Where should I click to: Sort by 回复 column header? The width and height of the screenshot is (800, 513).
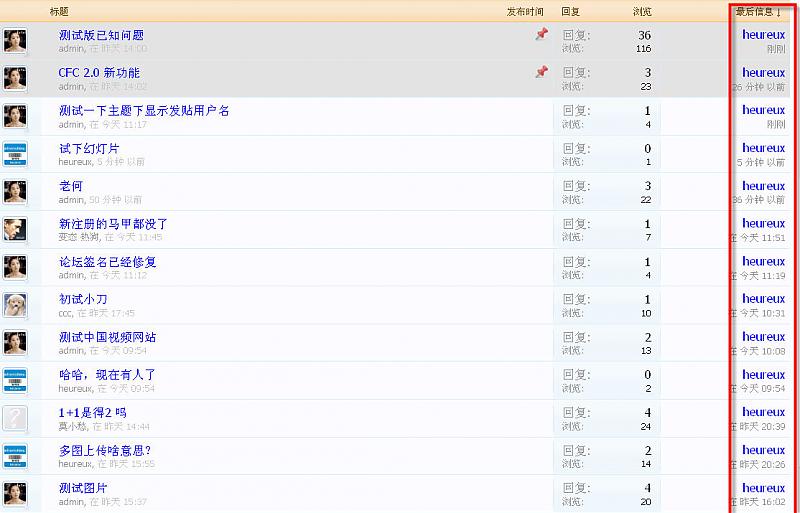[x=570, y=12]
